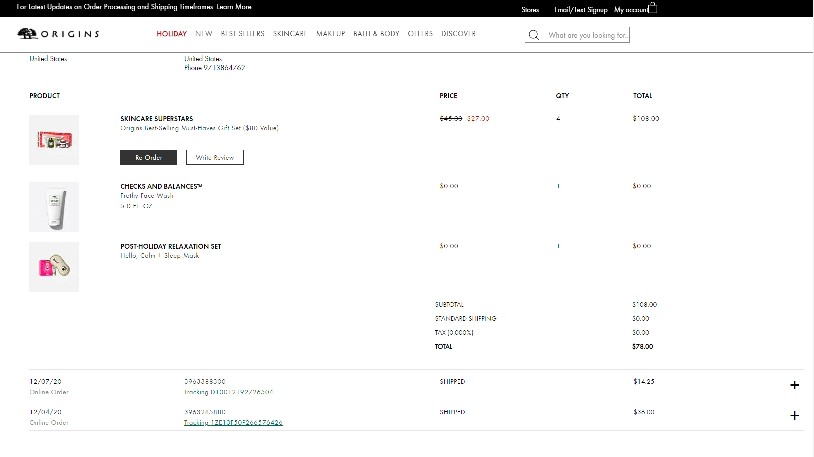The width and height of the screenshot is (814, 457).
Task: Open the shopping bag icon
Action: click(653, 8)
